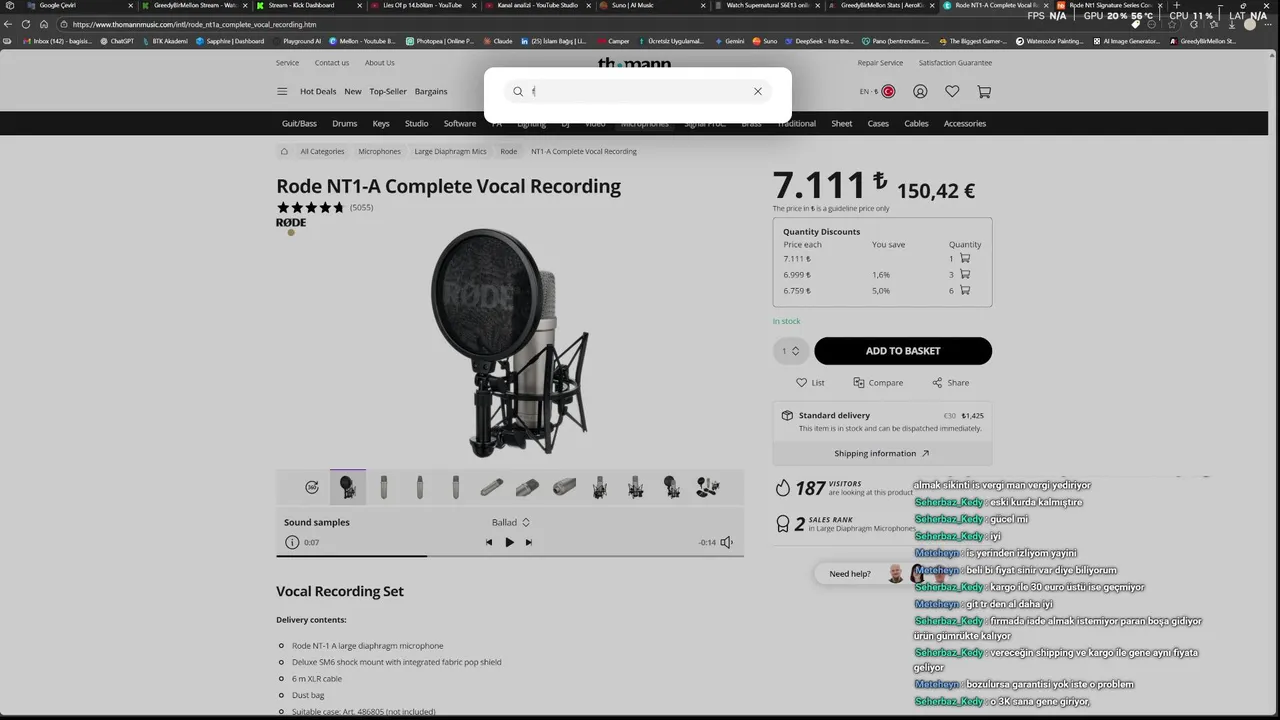The image size is (1280, 720).
Task: Open Cables category
Action: (916, 123)
